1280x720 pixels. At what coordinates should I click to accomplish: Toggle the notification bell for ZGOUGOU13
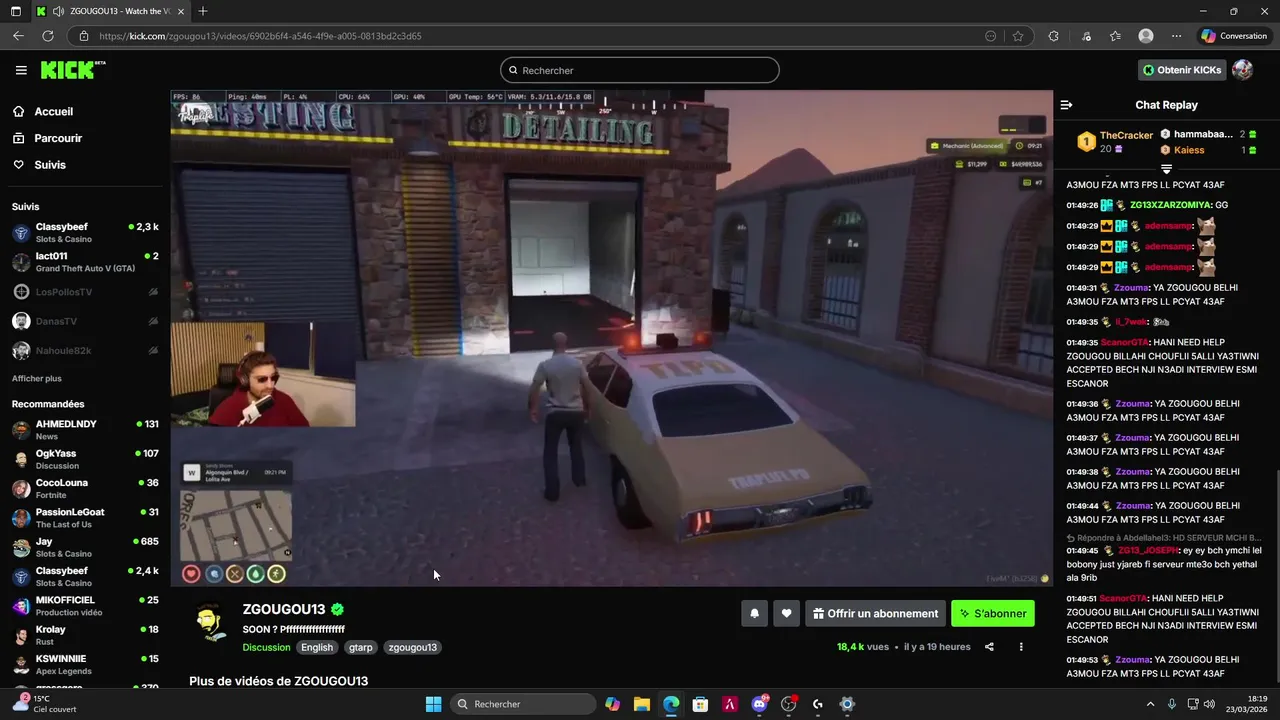click(755, 614)
